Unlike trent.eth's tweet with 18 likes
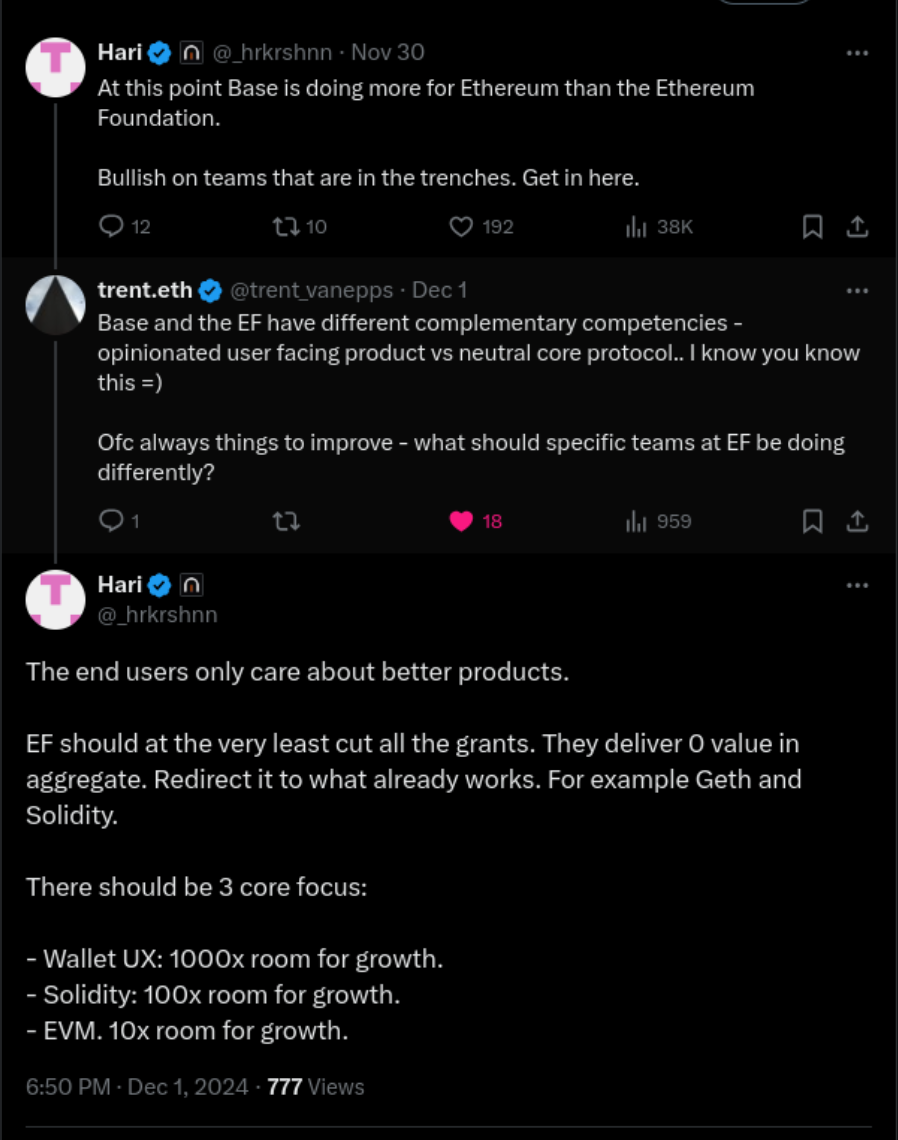Screen dimensions: 898x1140 [461, 521]
